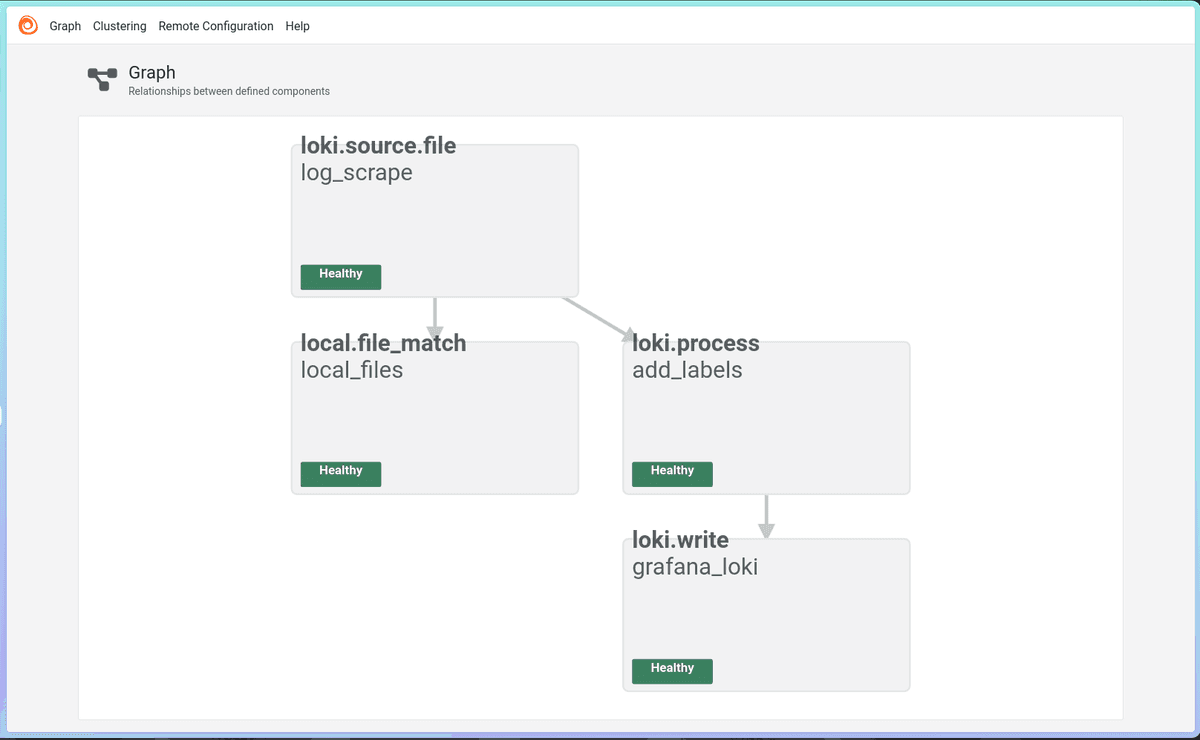The width and height of the screenshot is (1200, 740).
Task: Click the 'grafana_loki' label text
Action: click(x=695, y=568)
